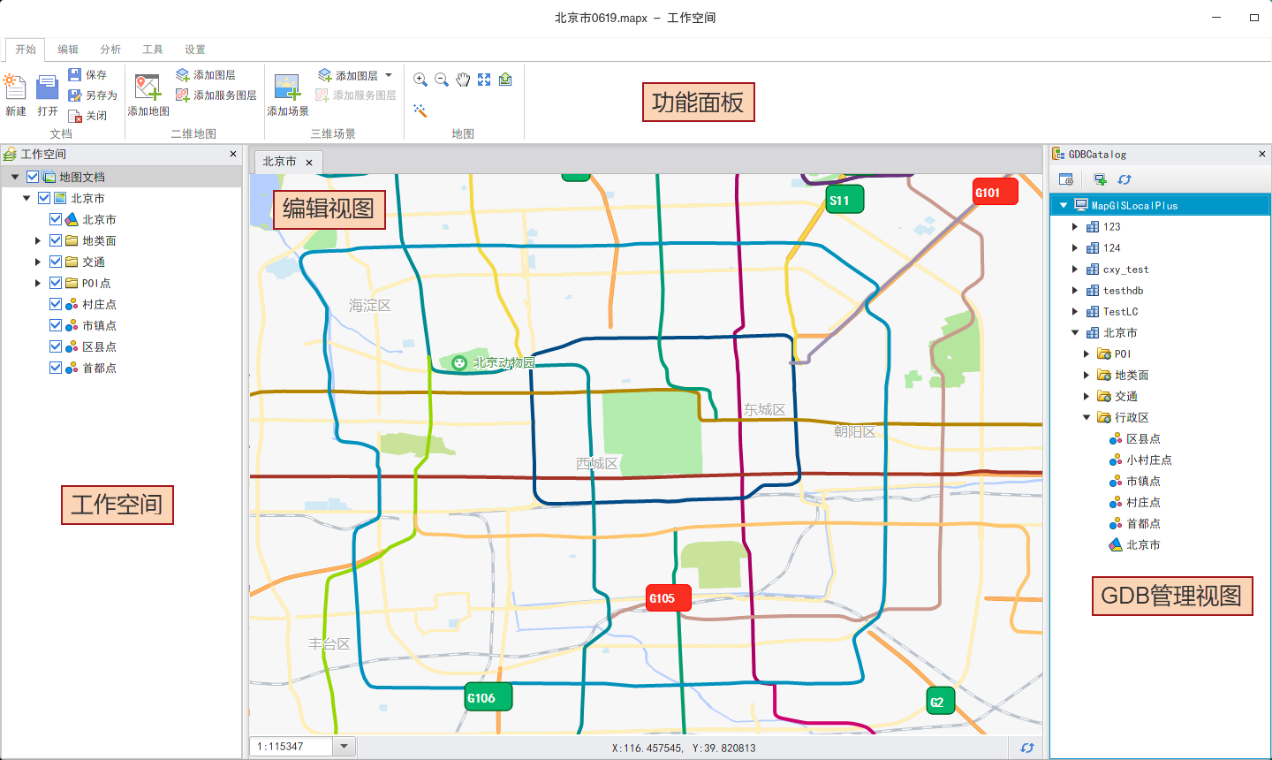The height and width of the screenshot is (760, 1272).
Task: Select the zoom in magnifier tool
Action: tap(420, 80)
